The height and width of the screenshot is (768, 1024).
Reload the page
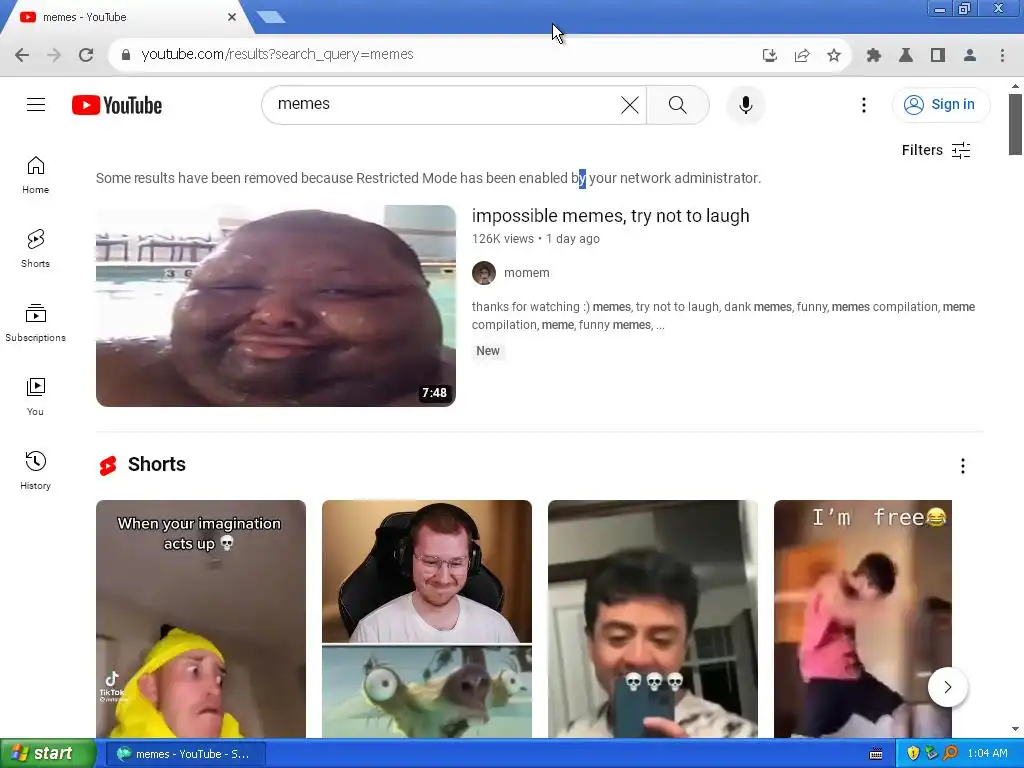point(86,55)
